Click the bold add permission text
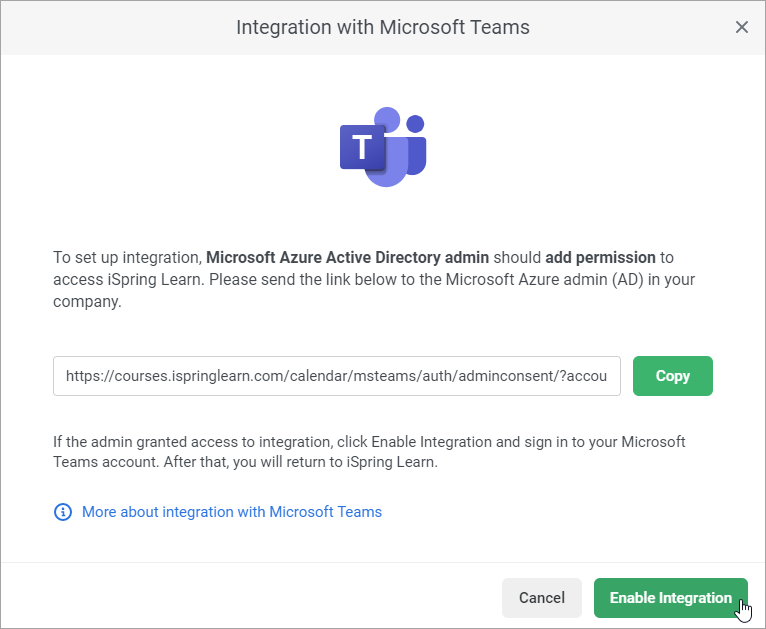 click(599, 258)
